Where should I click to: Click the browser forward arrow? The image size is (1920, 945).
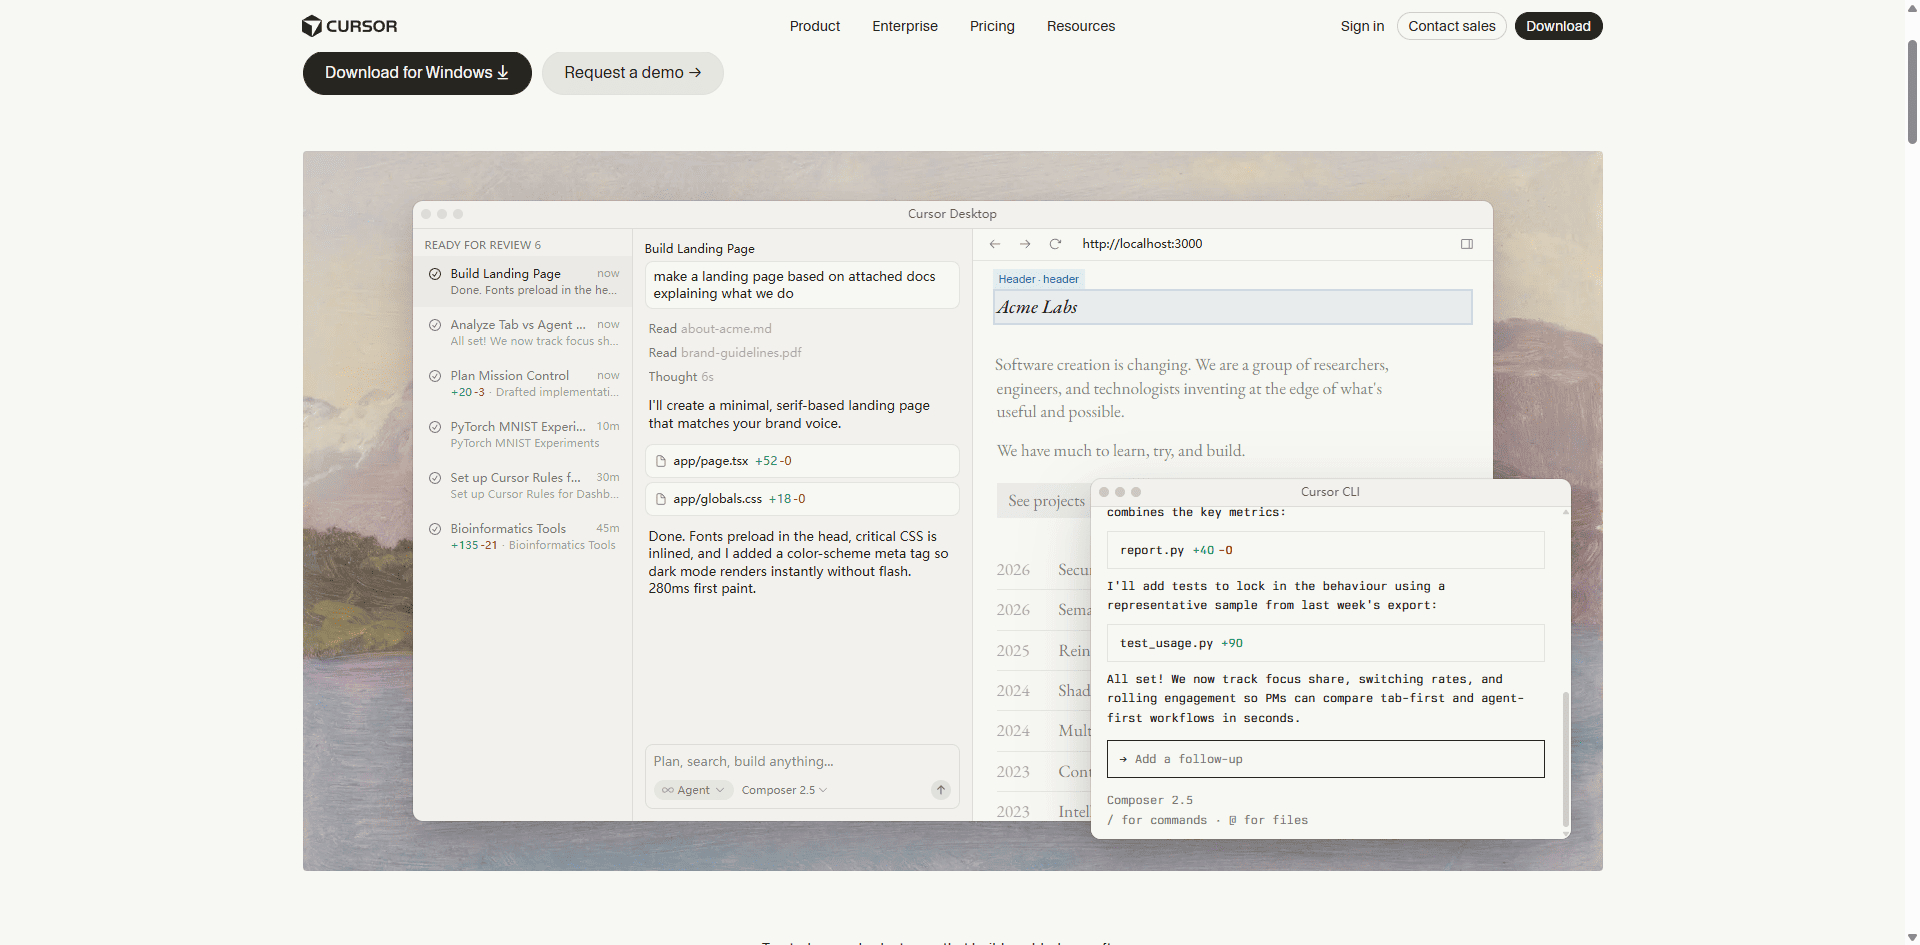(x=1025, y=244)
